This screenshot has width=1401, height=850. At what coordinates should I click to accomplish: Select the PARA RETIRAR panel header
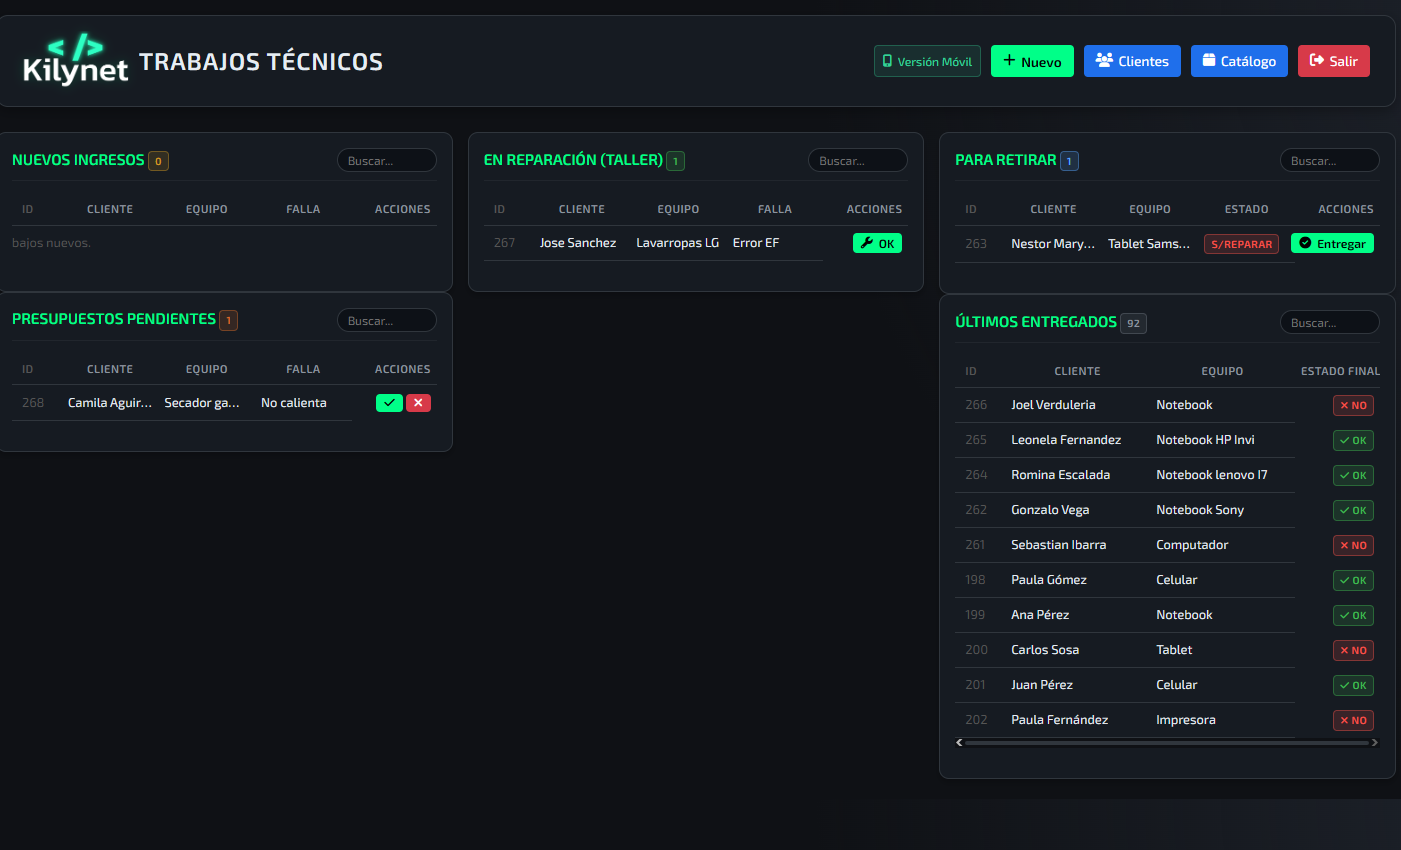point(1005,160)
